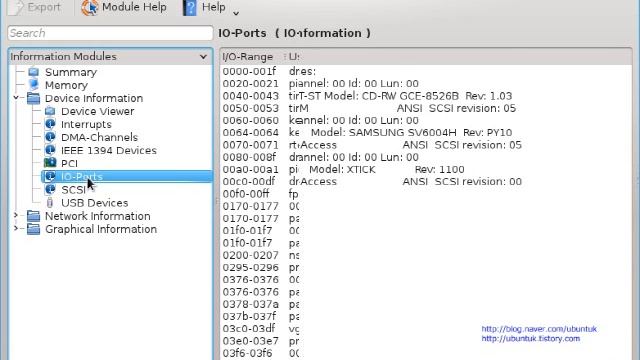Image resolution: width=640 pixels, height=360 pixels.
Task: Expand the Network Information branch
Action: [16, 216]
